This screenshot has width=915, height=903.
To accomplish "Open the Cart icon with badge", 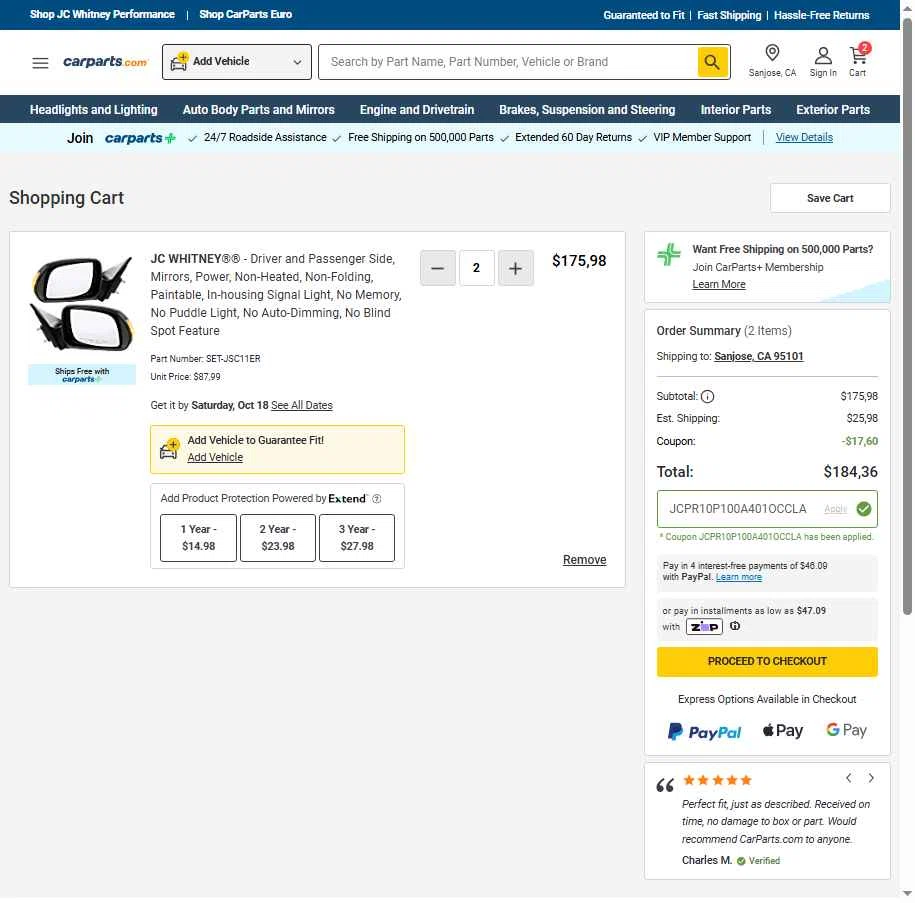I will [858, 60].
